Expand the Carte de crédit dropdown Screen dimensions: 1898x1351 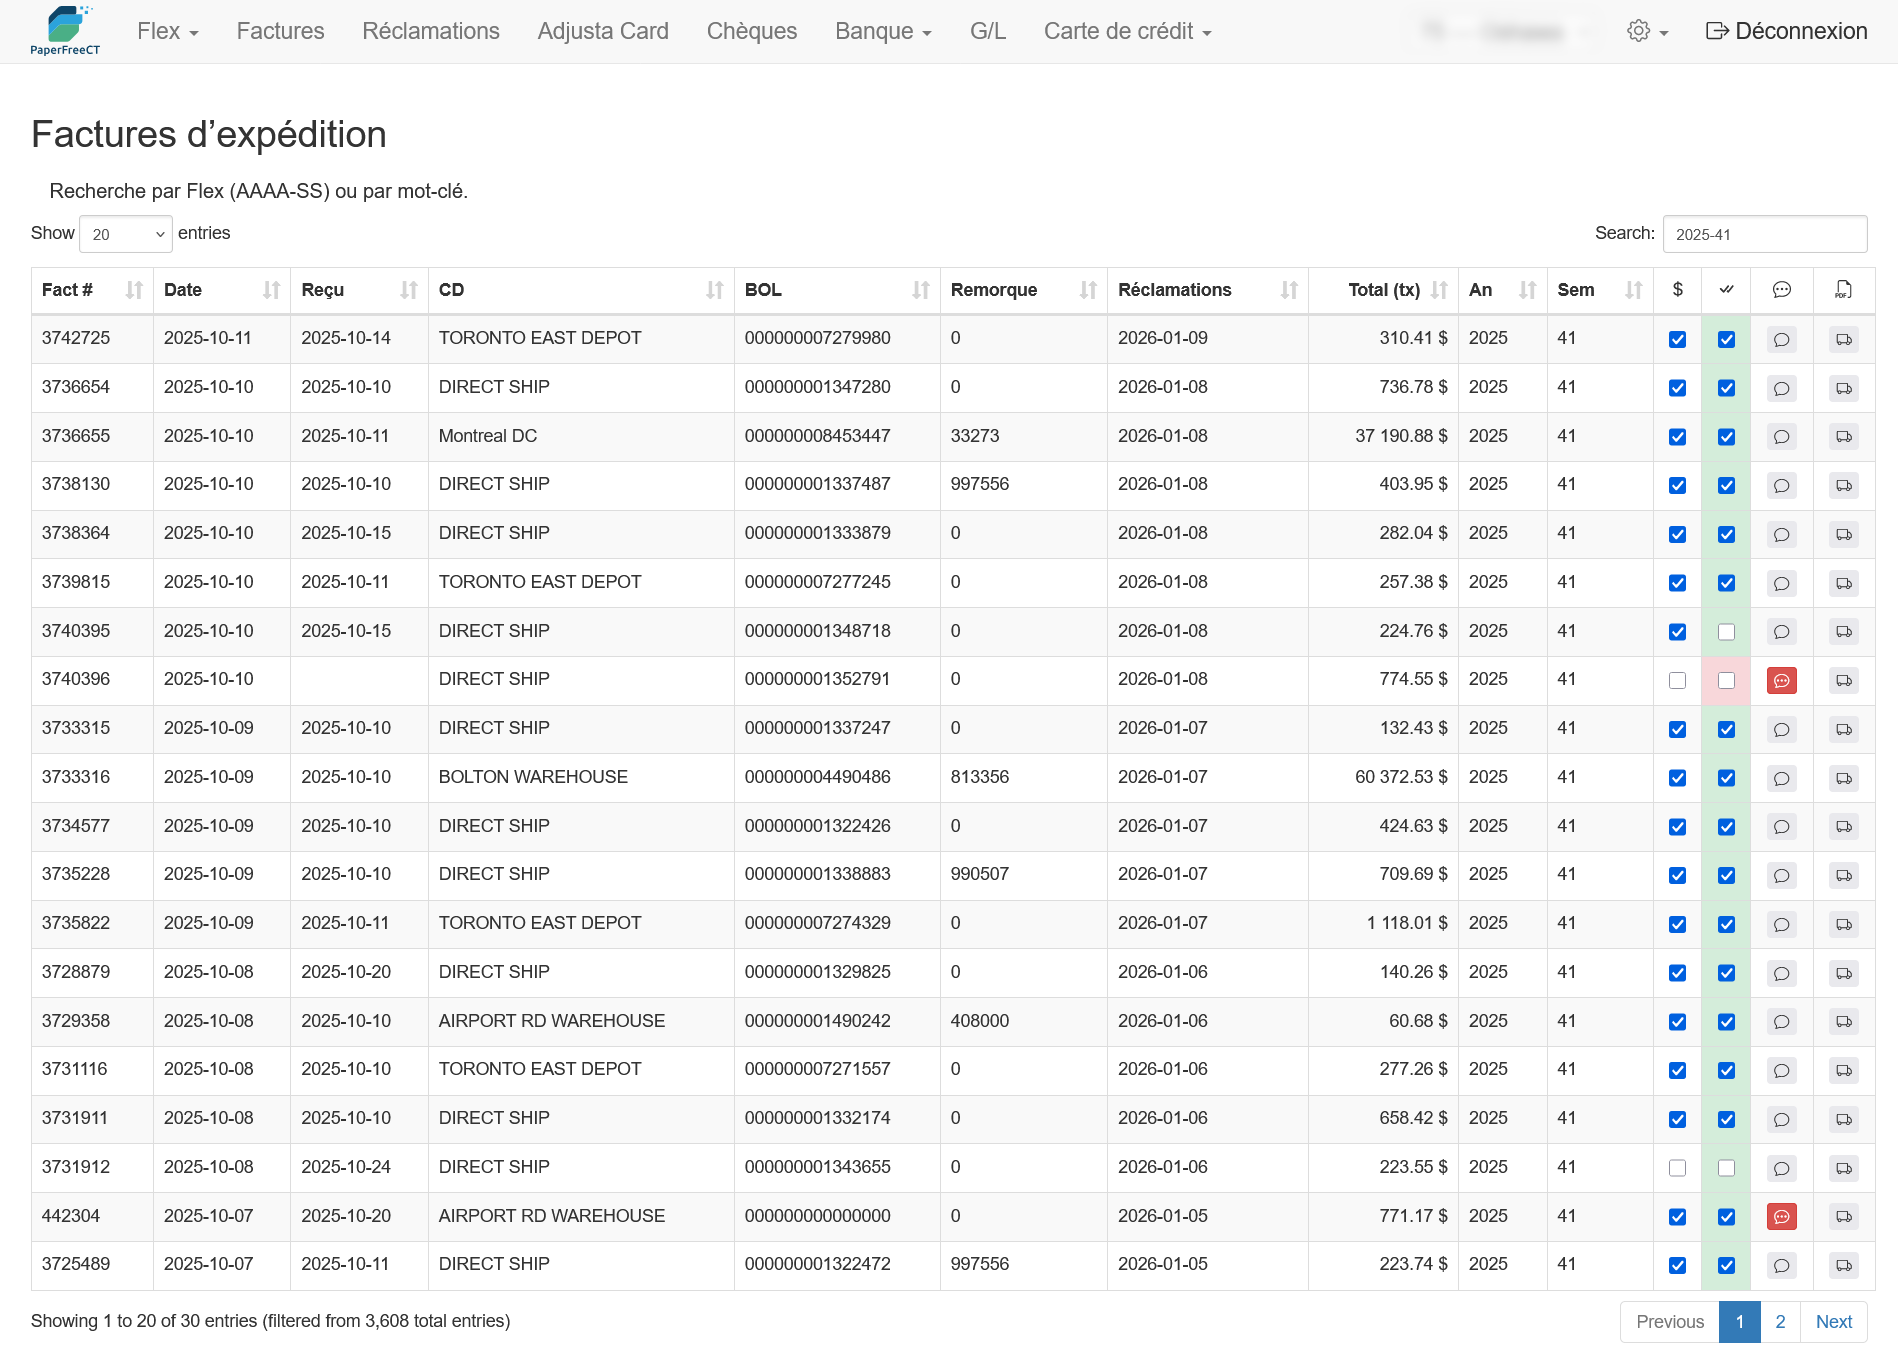tap(1127, 31)
